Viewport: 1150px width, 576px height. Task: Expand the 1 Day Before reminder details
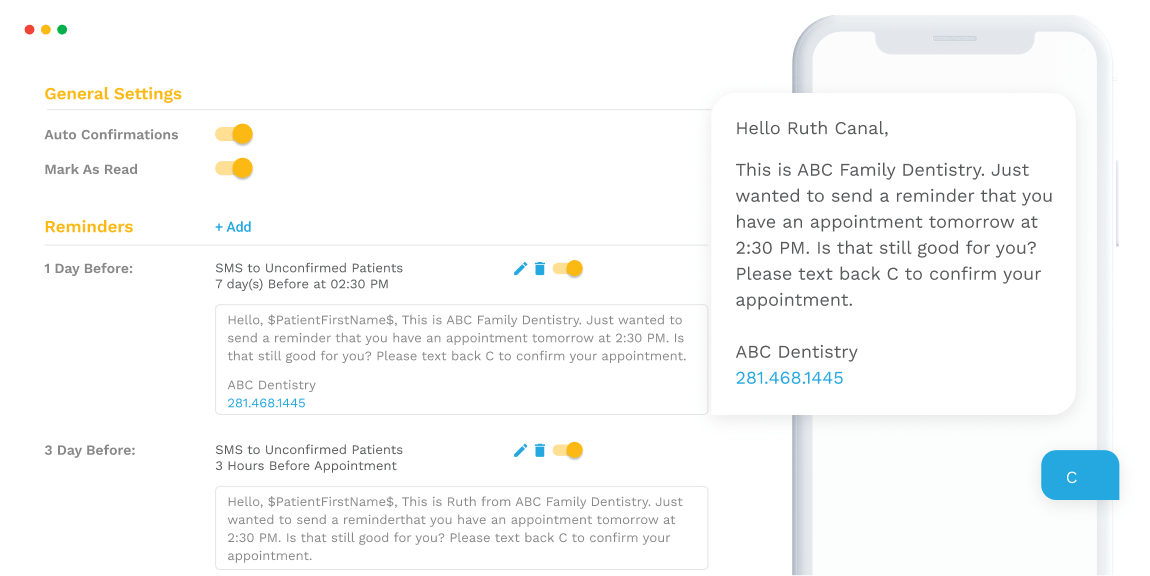click(89, 268)
